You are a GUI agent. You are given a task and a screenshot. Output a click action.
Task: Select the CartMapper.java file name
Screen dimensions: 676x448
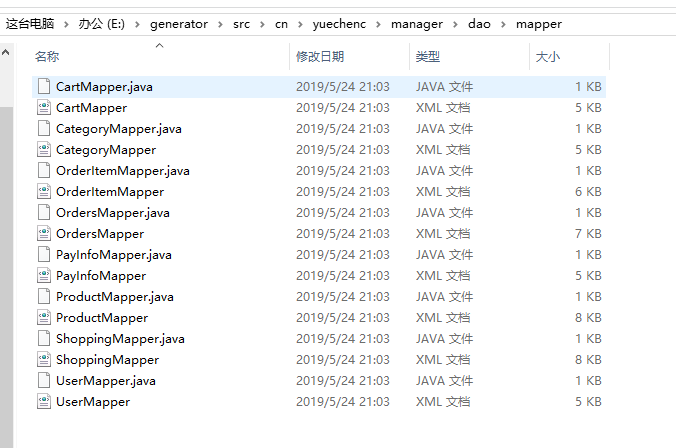coord(104,87)
